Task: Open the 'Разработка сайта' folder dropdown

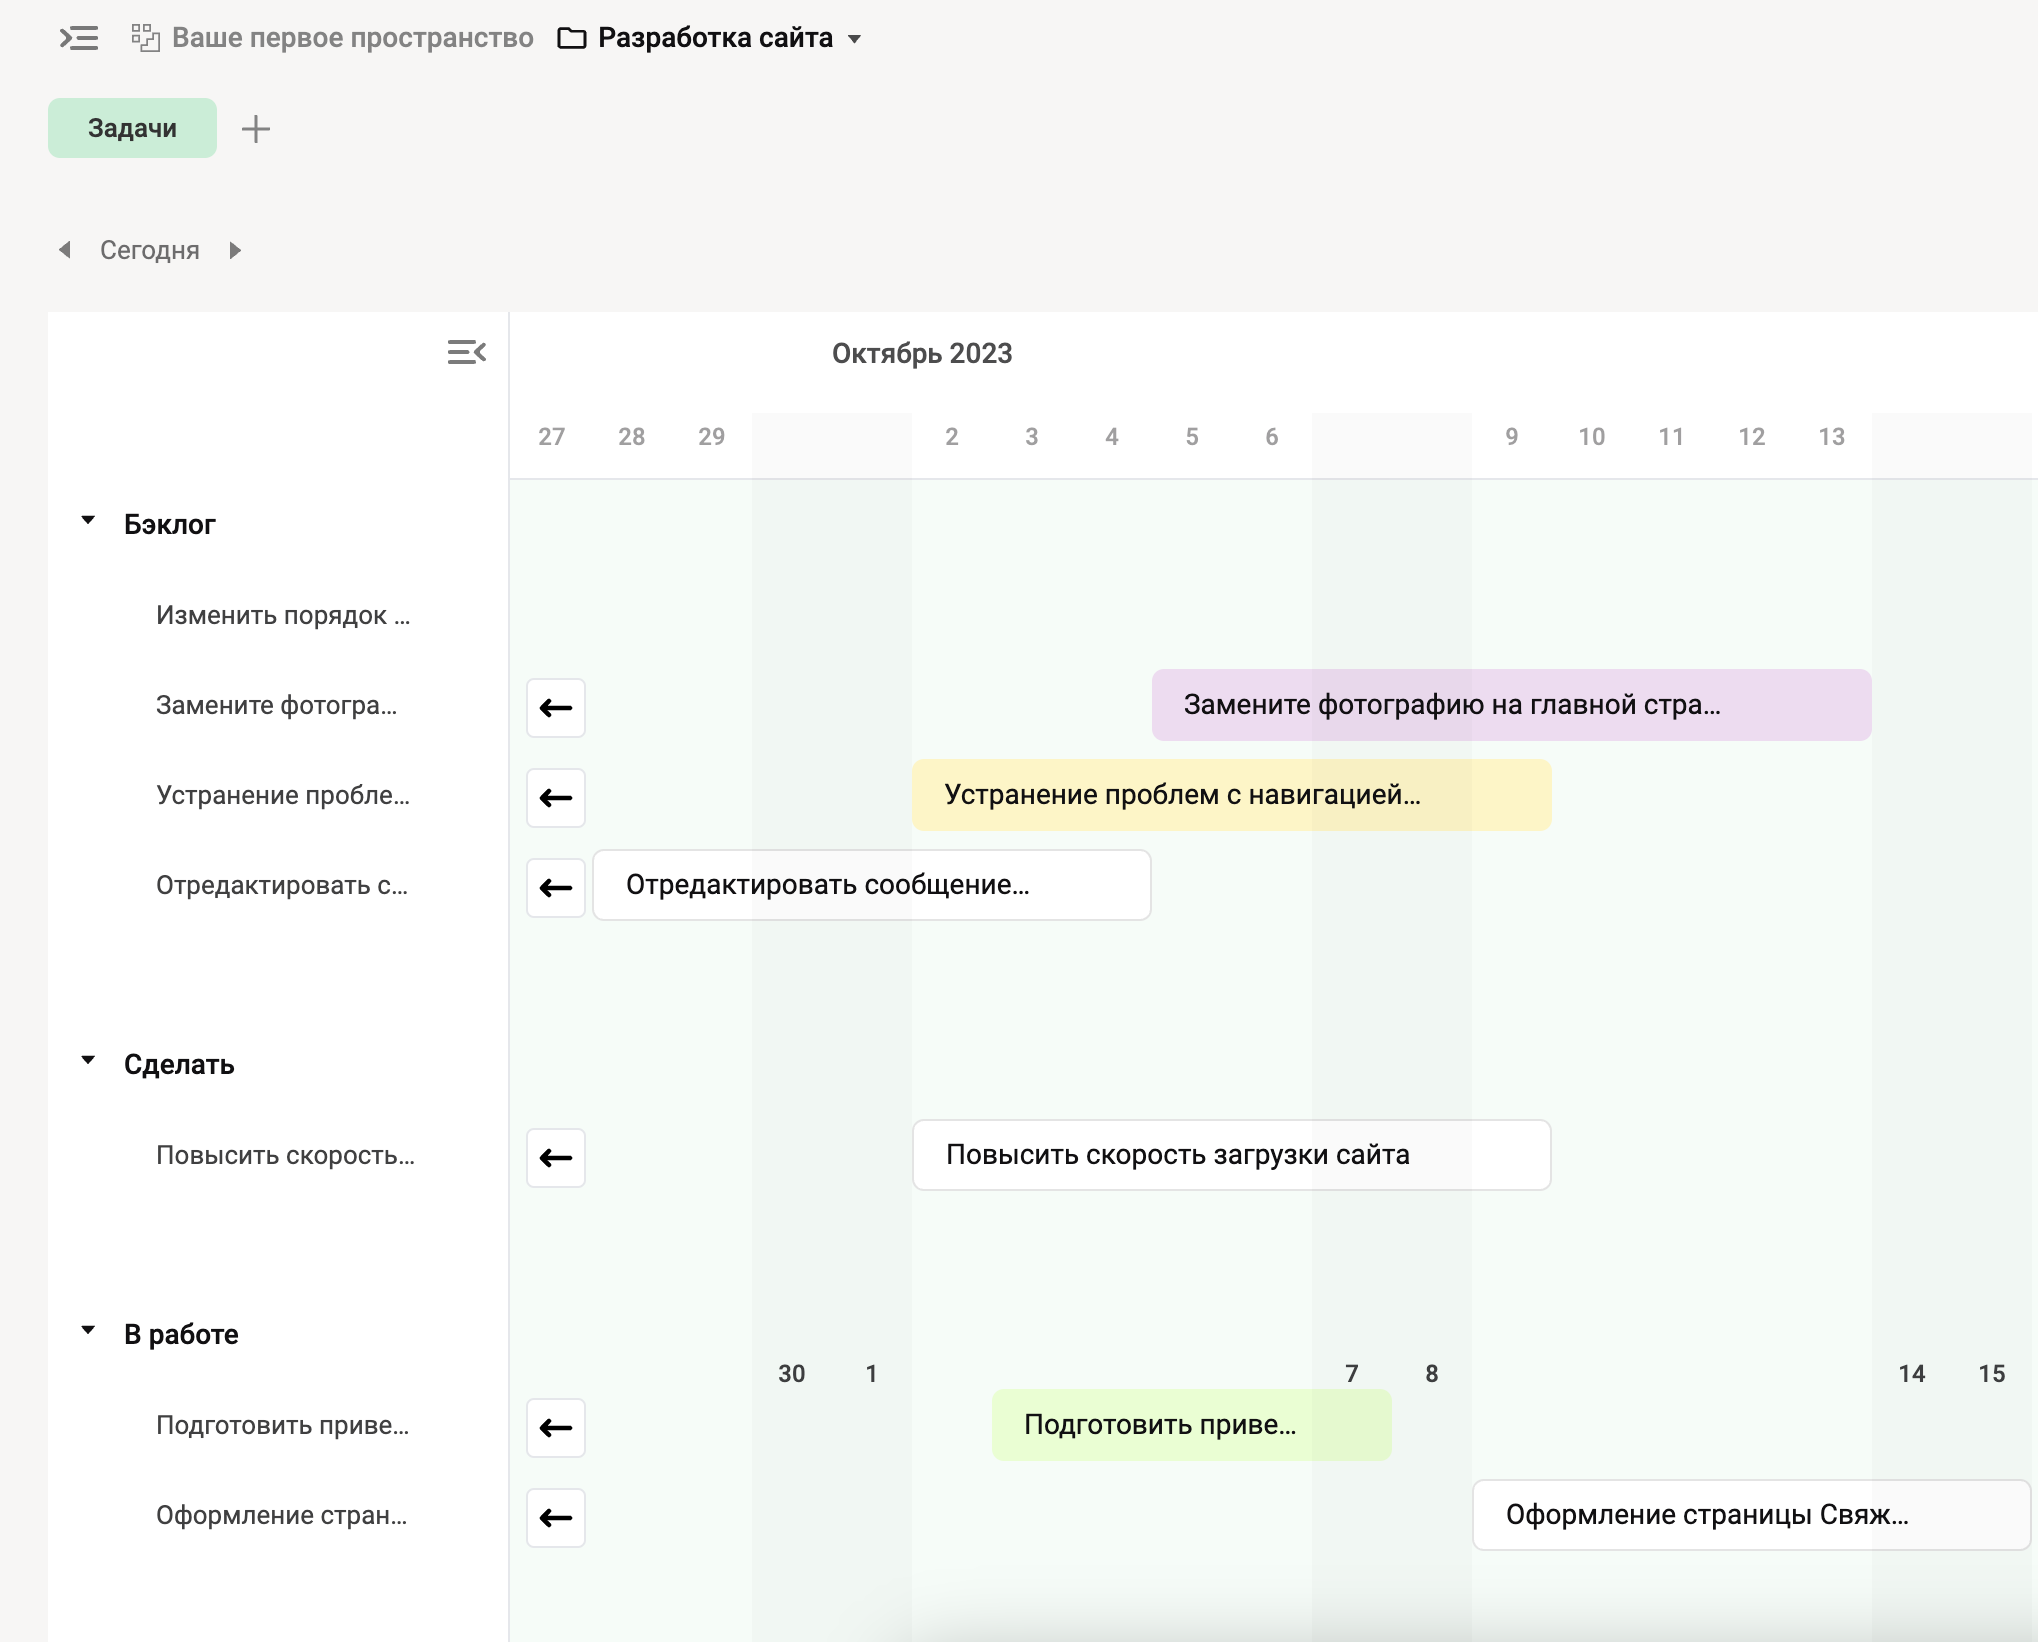Action: [855, 39]
